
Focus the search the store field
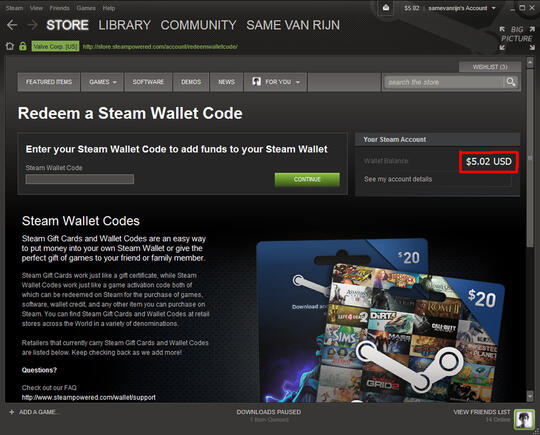coord(444,82)
